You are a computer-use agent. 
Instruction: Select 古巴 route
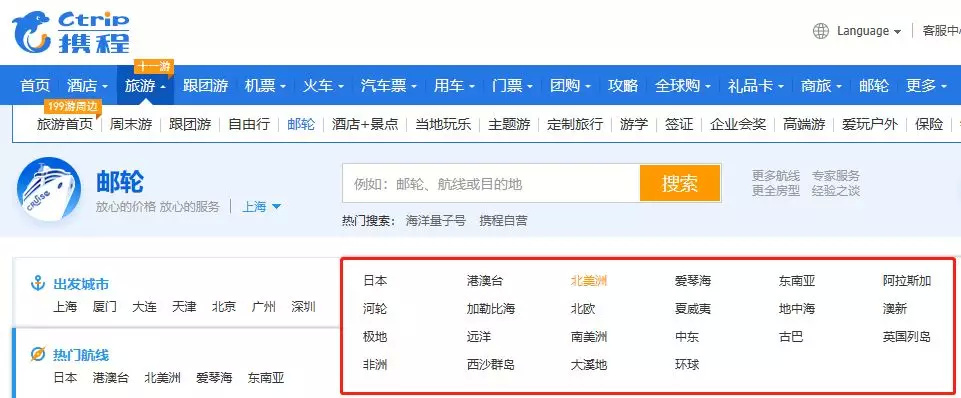pyautogui.click(x=791, y=337)
